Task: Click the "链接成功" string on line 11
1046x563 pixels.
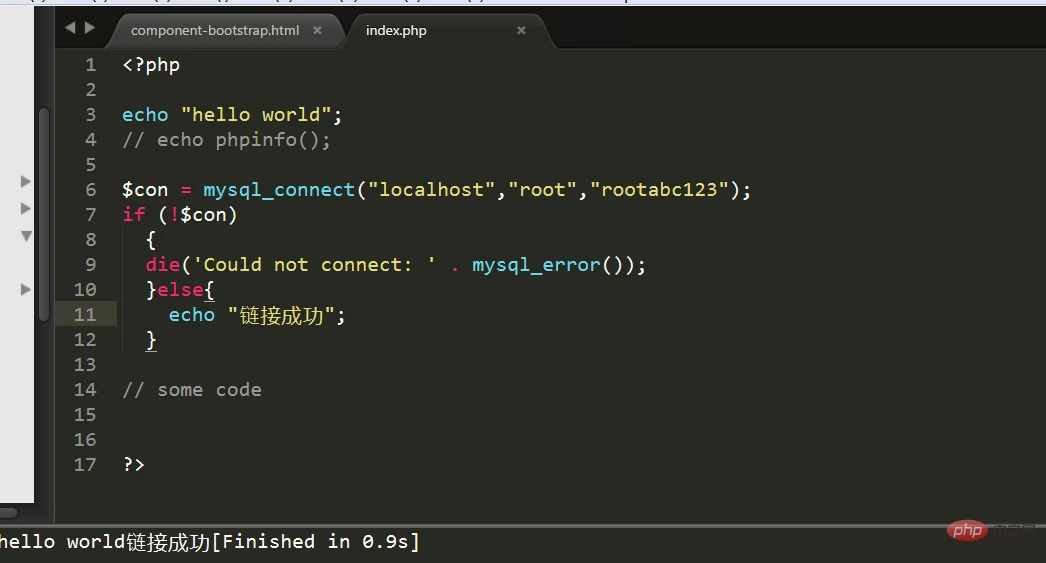Action: (x=281, y=316)
